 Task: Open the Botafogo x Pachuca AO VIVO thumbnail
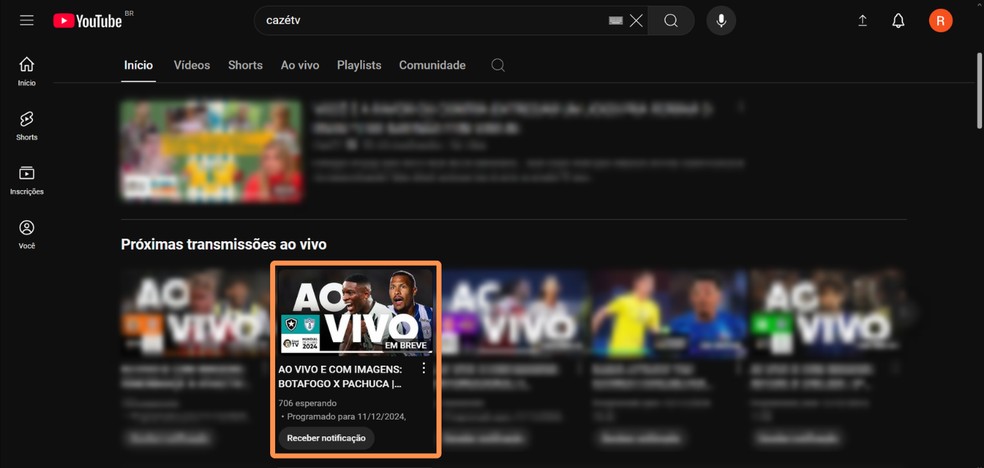pyautogui.click(x=356, y=311)
